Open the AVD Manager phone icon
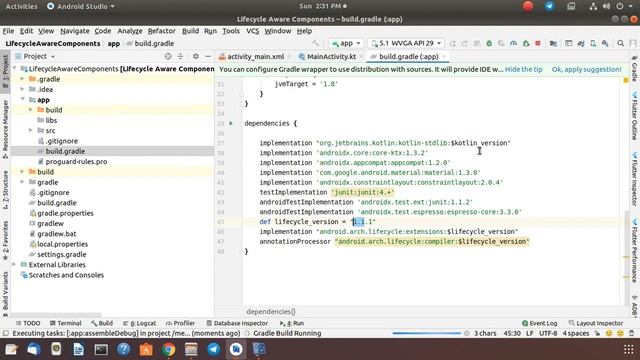 coord(593,43)
